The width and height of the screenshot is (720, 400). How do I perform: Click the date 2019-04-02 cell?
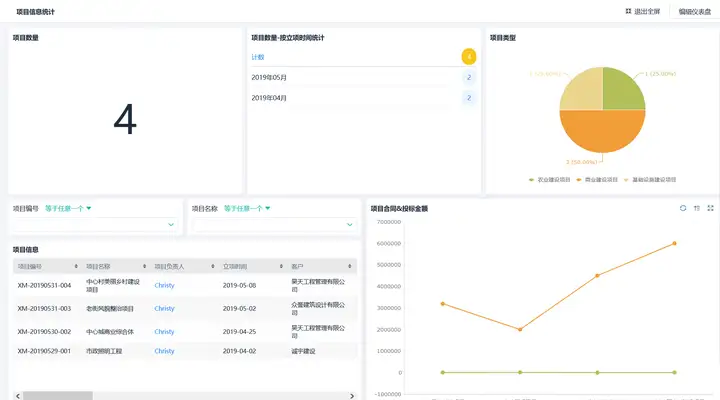tap(239, 351)
